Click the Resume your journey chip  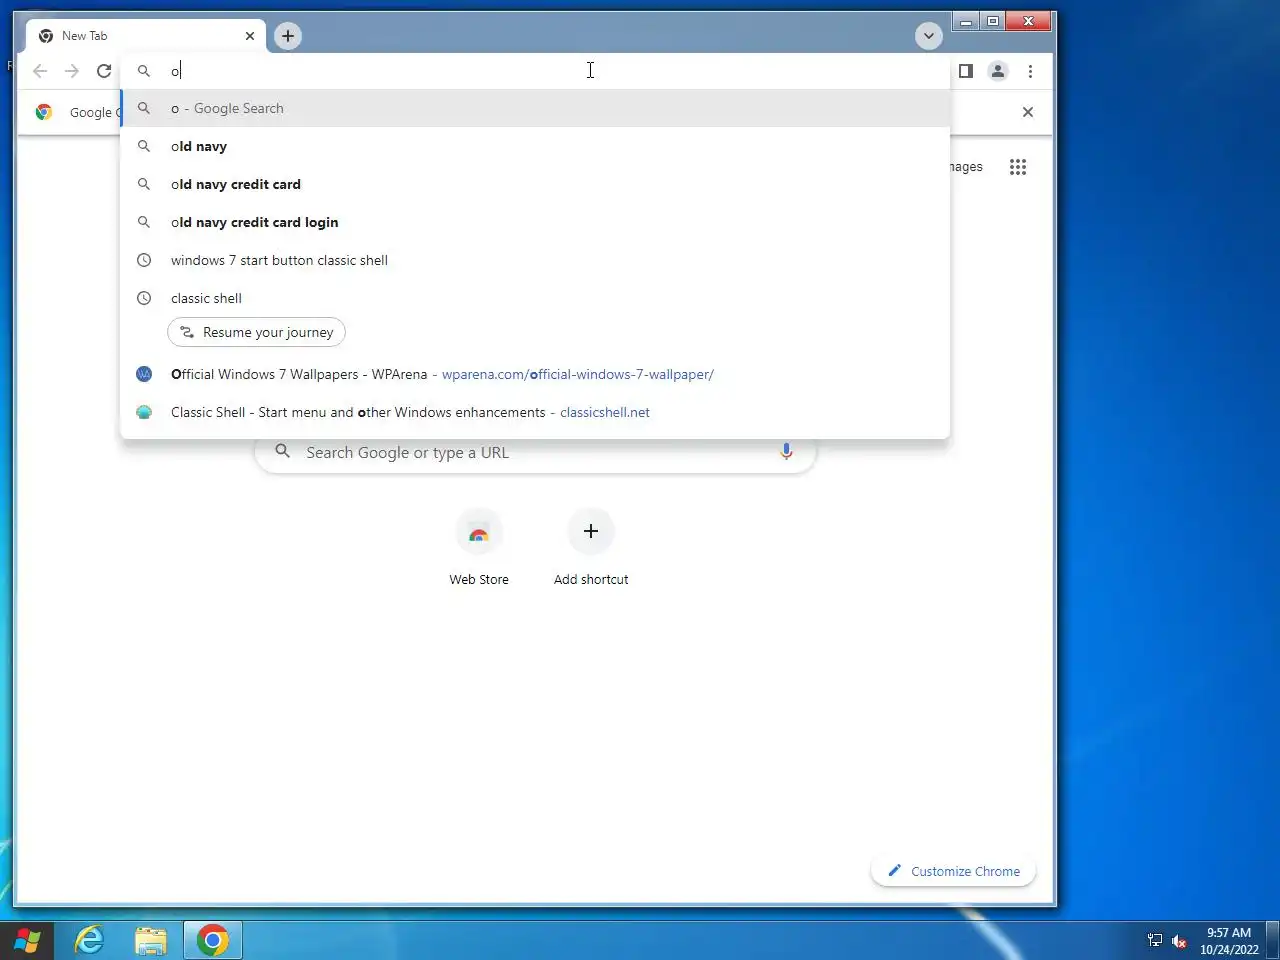coord(257,332)
